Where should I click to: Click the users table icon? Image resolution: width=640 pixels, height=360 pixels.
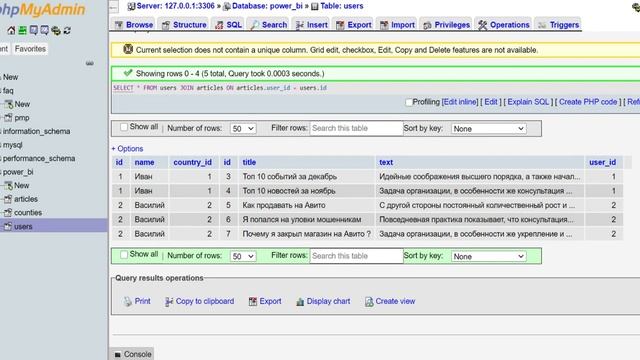pyautogui.click(x=8, y=226)
